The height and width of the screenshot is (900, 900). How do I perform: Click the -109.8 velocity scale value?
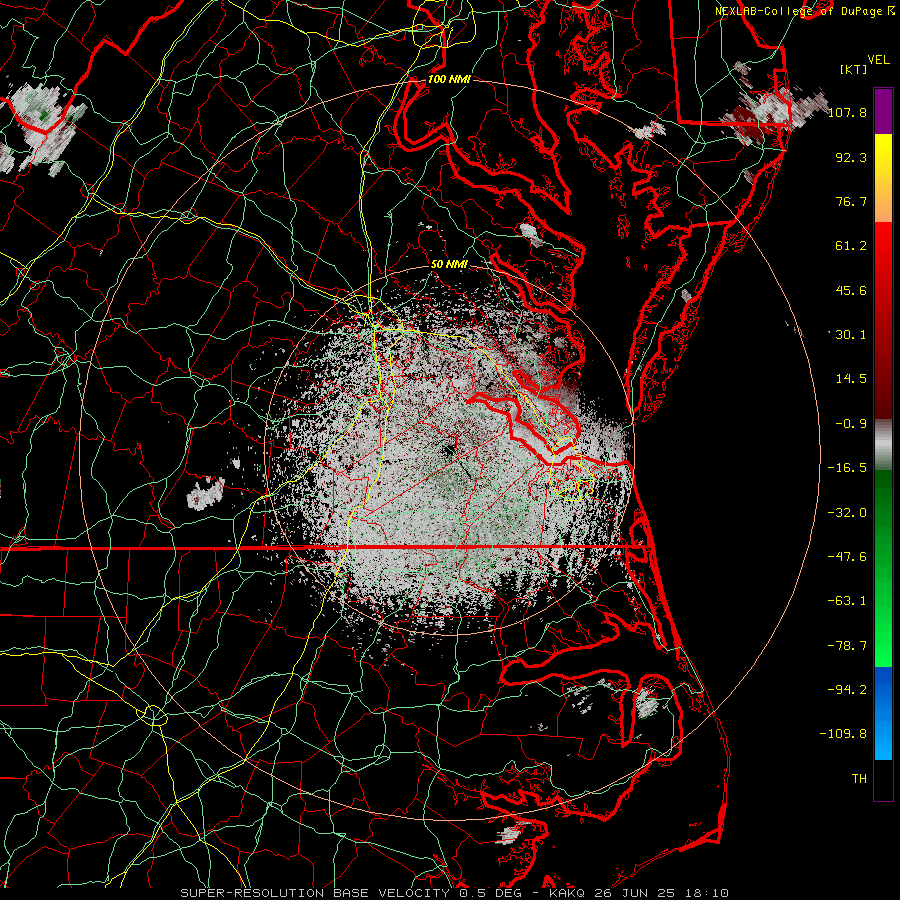843,734
